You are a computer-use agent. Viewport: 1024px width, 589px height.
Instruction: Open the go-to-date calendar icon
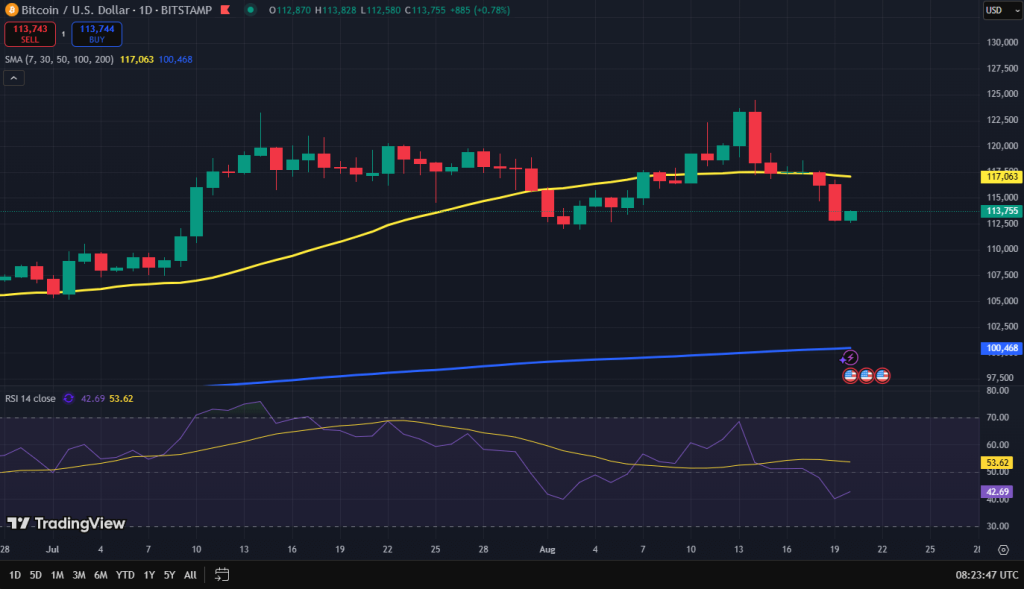click(222, 575)
